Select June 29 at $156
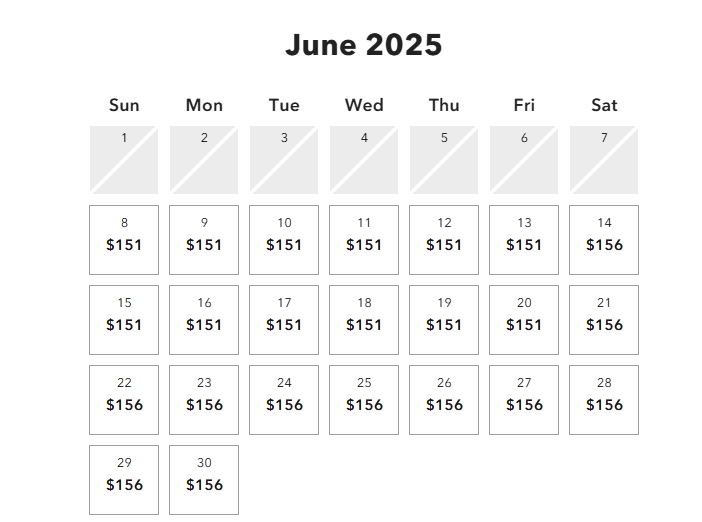Image resolution: width=702 pixels, height=522 pixels. pyautogui.click(x=124, y=480)
